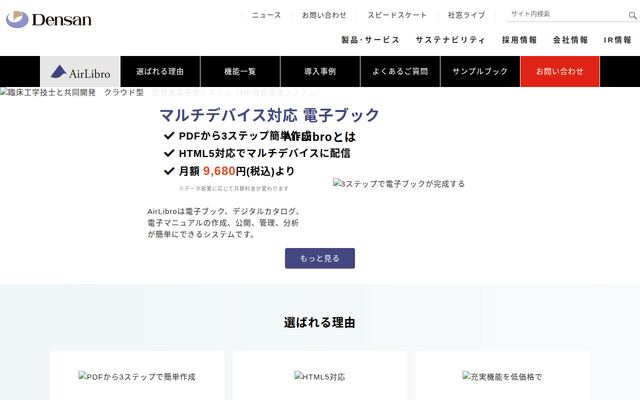
Task: Click the 9,680 price text
Action: 219,171
